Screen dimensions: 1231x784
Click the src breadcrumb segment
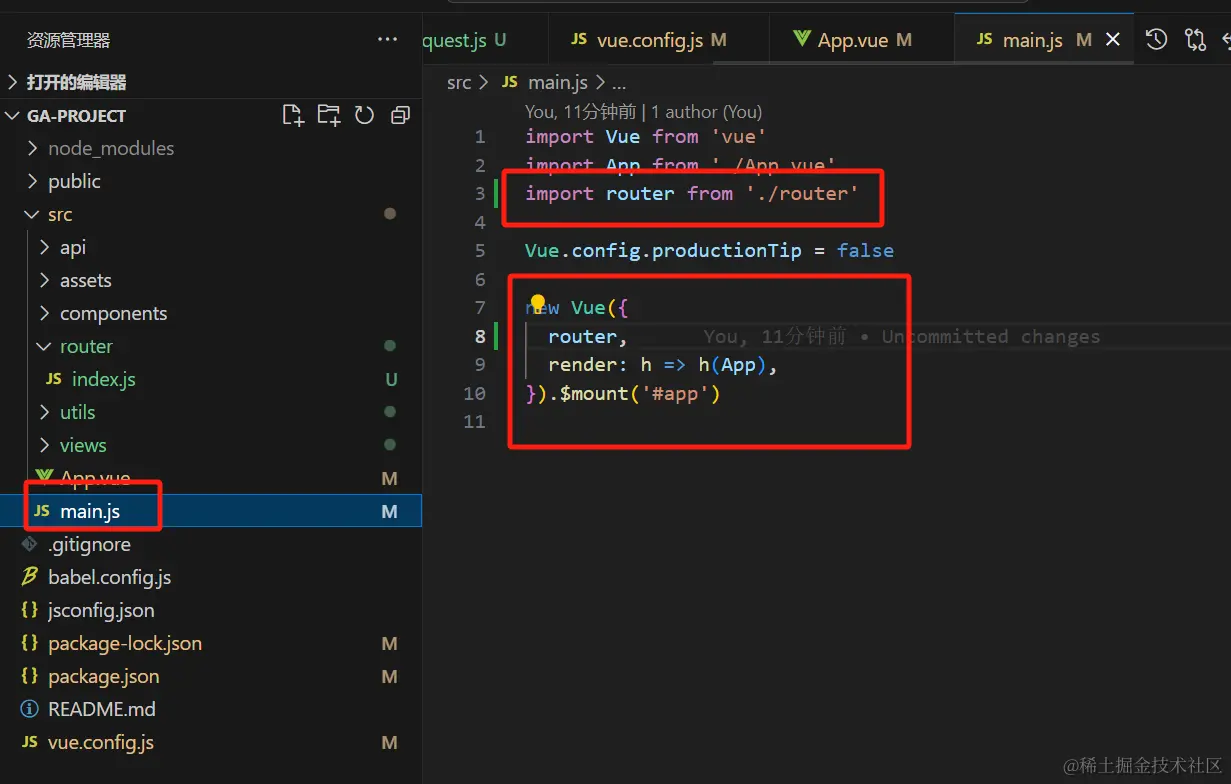pos(459,82)
